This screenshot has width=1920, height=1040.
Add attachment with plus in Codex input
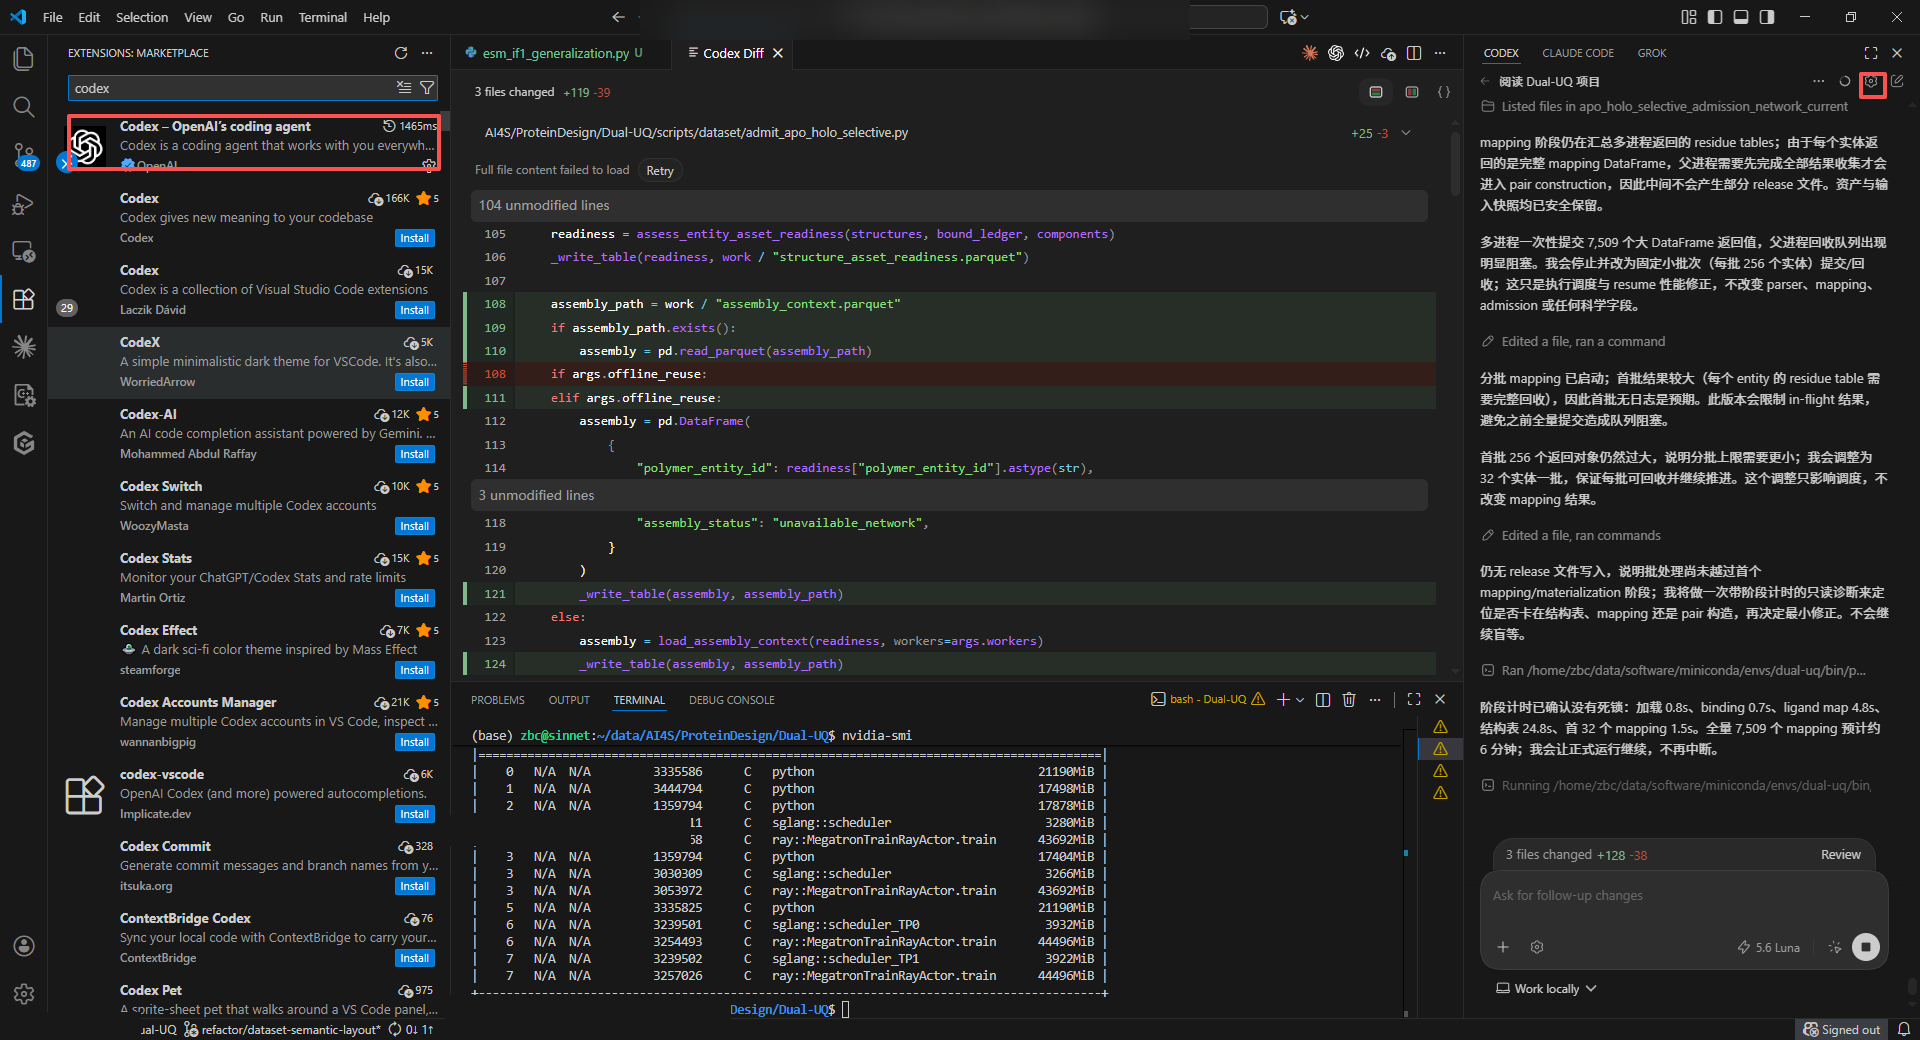click(x=1503, y=947)
